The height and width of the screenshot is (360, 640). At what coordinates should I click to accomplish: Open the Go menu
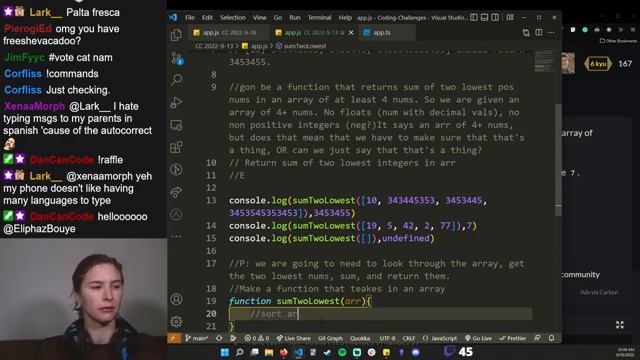(x=278, y=18)
